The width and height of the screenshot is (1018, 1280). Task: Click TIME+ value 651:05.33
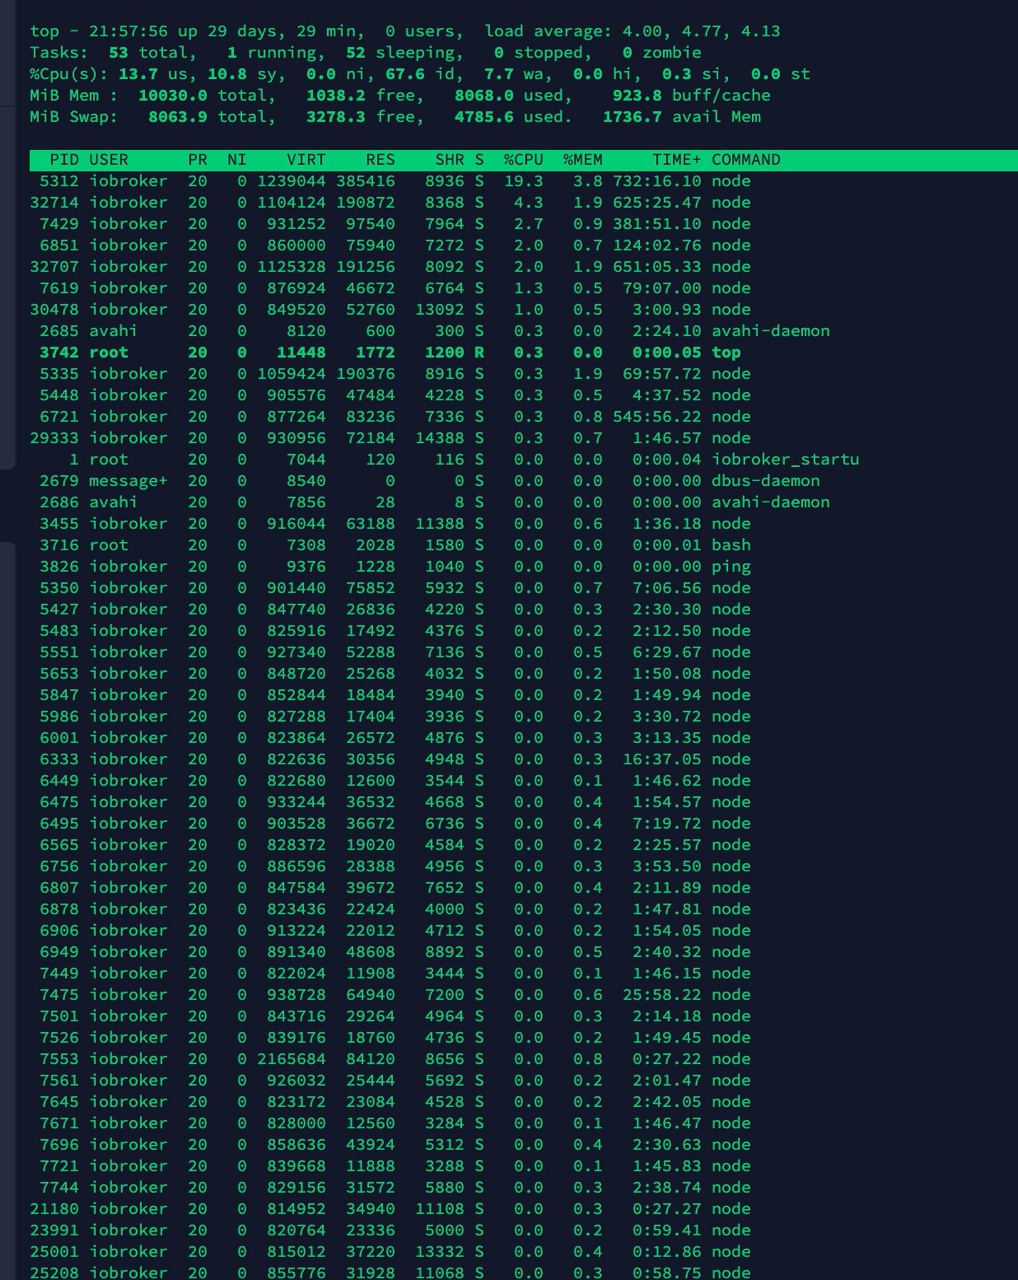656,267
